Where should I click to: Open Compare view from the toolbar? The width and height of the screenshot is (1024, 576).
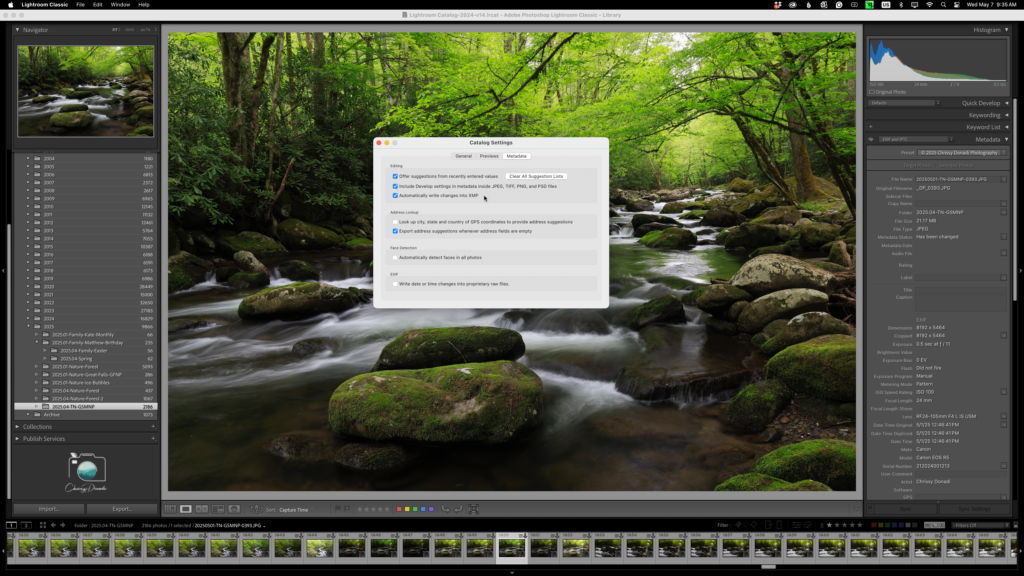click(x=202, y=509)
